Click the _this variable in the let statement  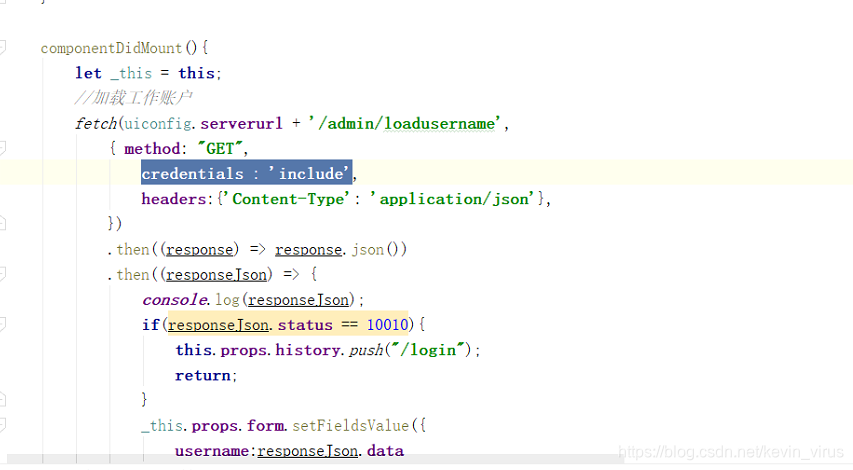[x=131, y=73]
